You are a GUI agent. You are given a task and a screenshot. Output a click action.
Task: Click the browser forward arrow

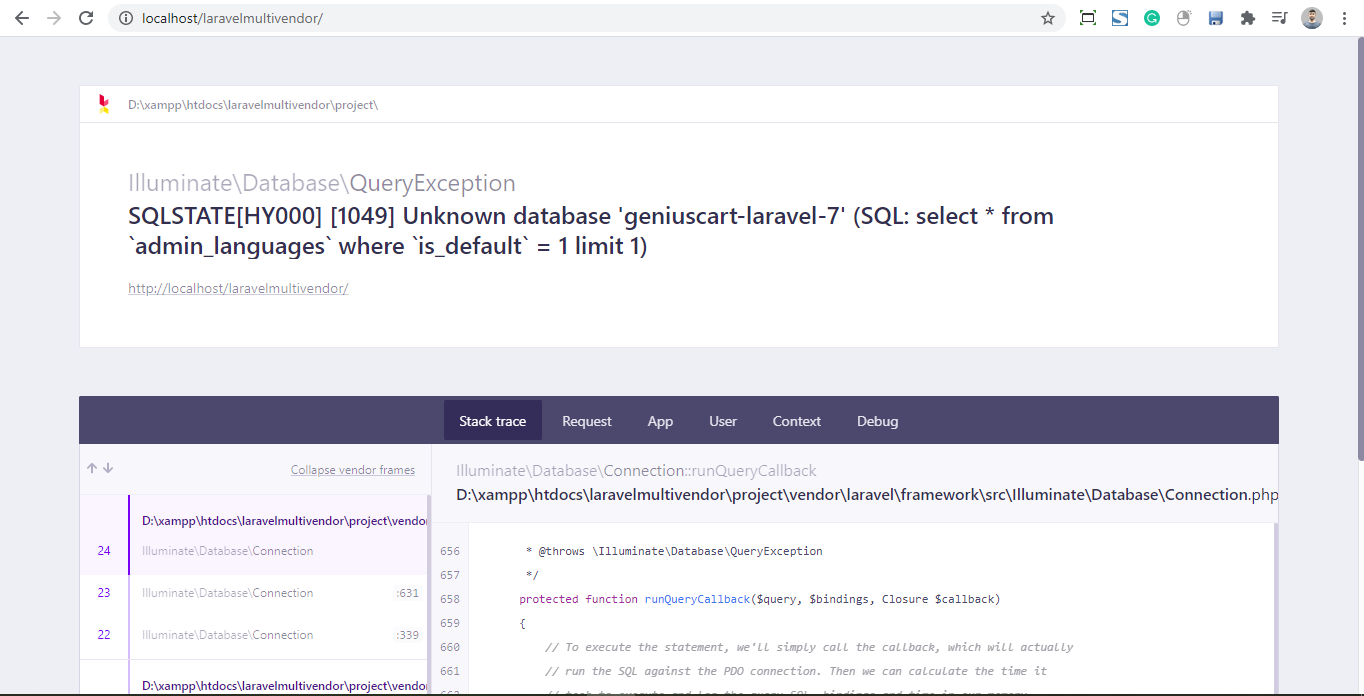pos(54,18)
